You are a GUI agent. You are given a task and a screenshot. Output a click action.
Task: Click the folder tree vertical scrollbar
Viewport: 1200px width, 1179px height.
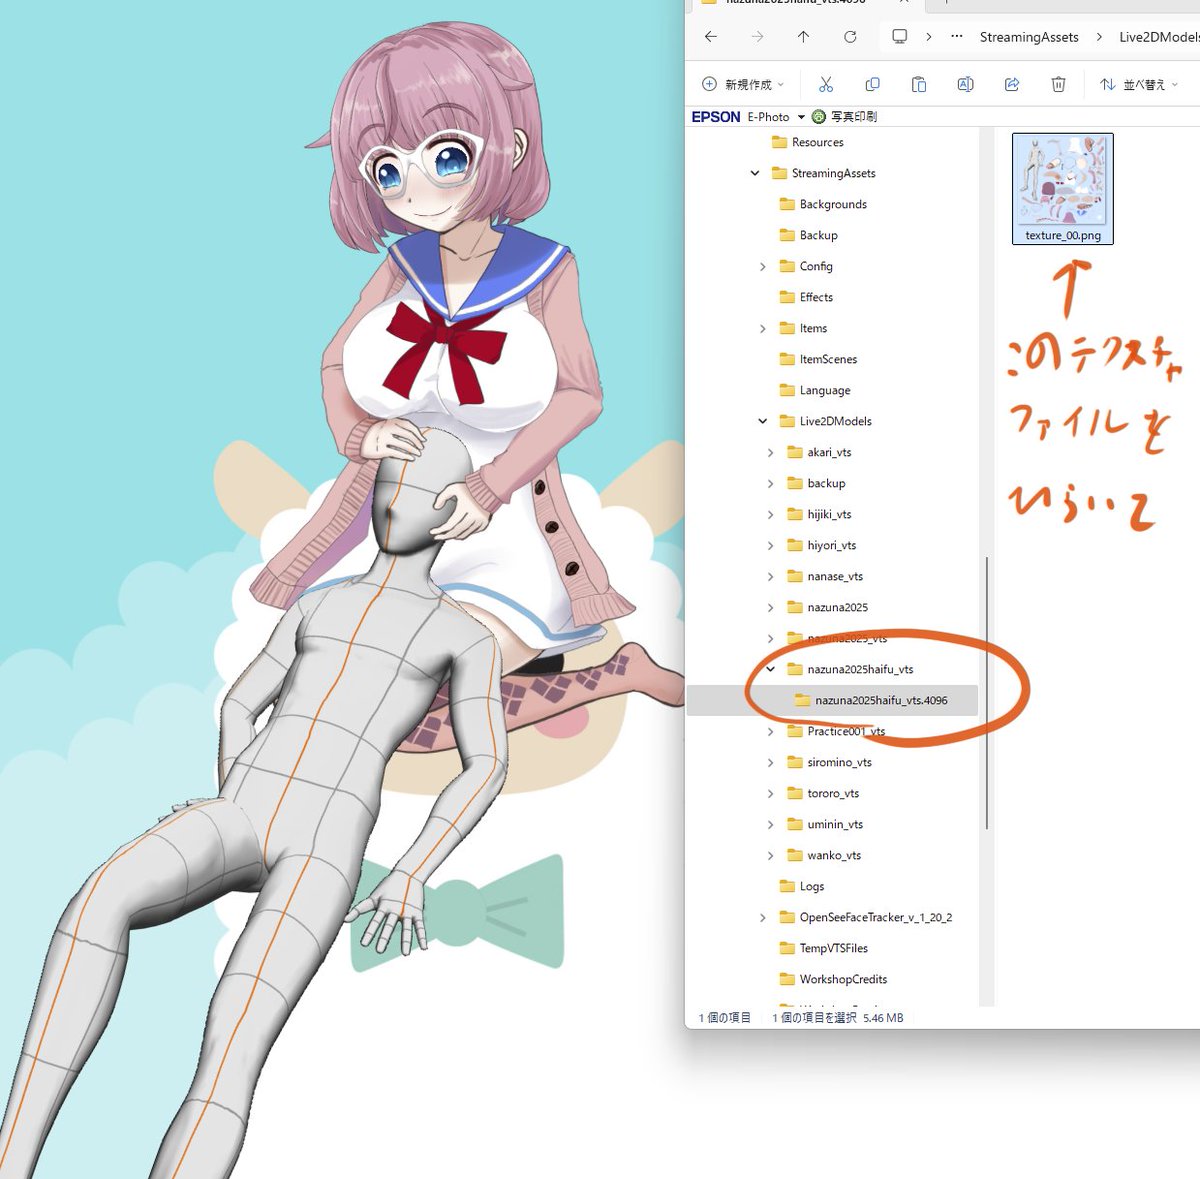coord(987,693)
